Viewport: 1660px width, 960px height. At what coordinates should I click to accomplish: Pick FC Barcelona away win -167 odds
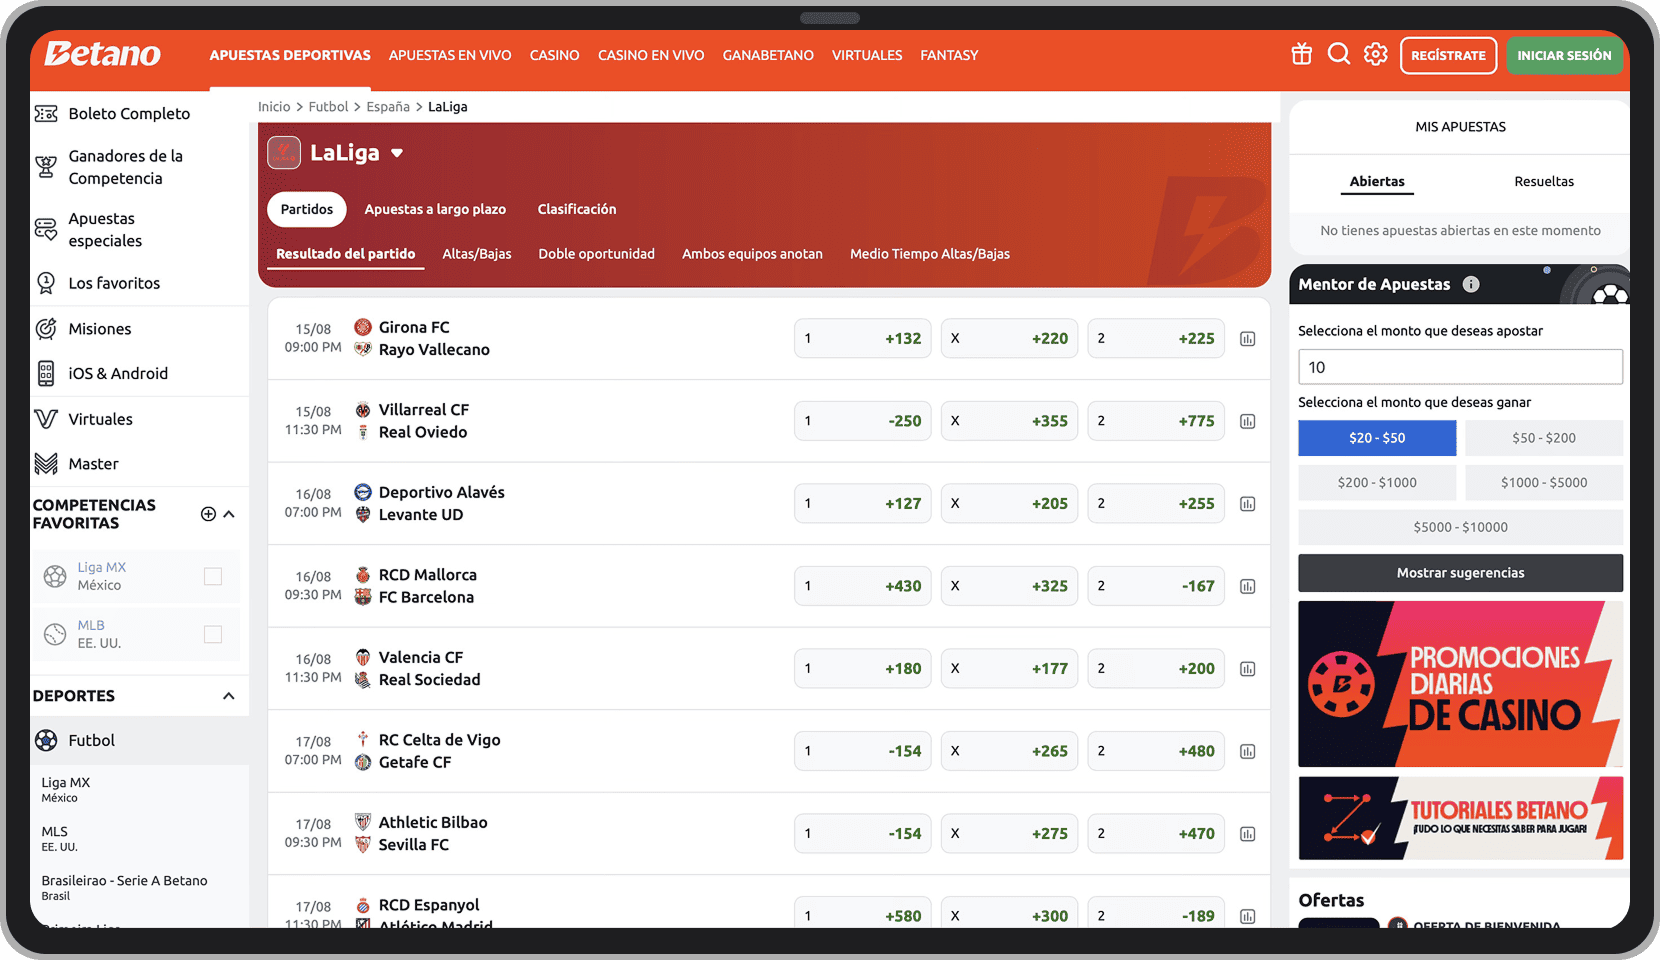point(1156,586)
